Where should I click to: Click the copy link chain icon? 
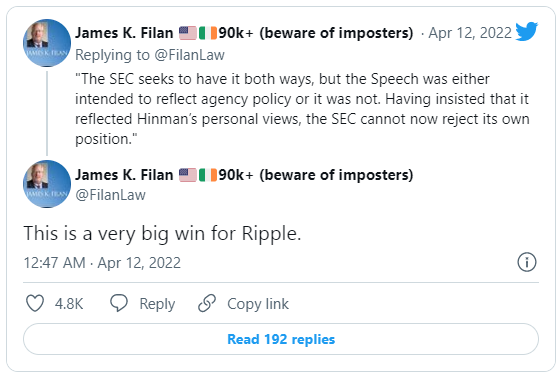(x=207, y=303)
